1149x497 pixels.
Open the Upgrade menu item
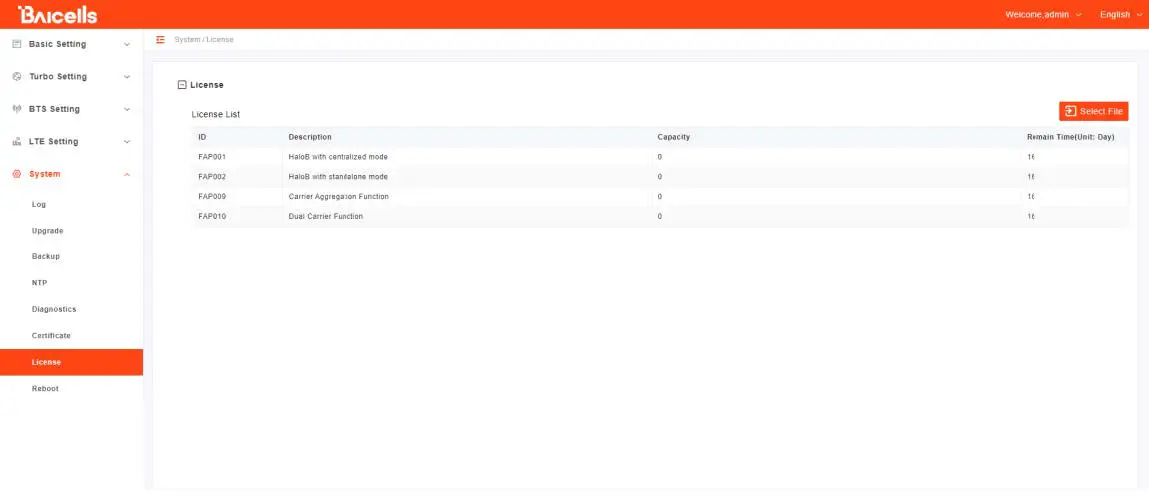[x=48, y=231]
